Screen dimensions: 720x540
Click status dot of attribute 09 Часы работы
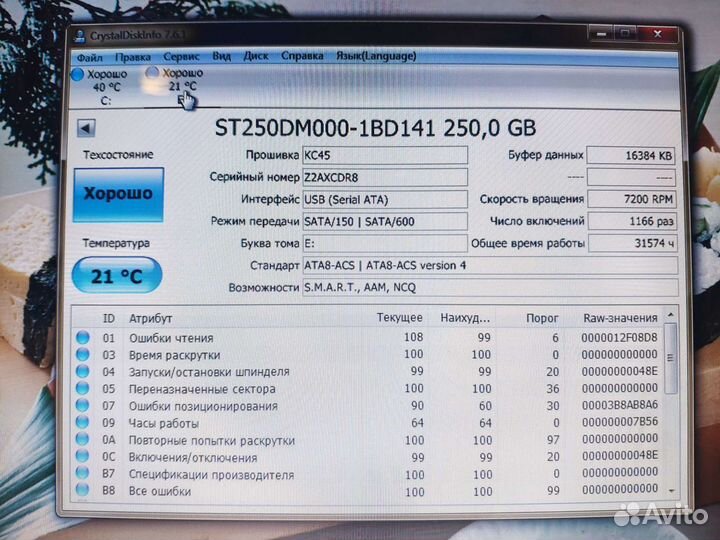(83, 422)
